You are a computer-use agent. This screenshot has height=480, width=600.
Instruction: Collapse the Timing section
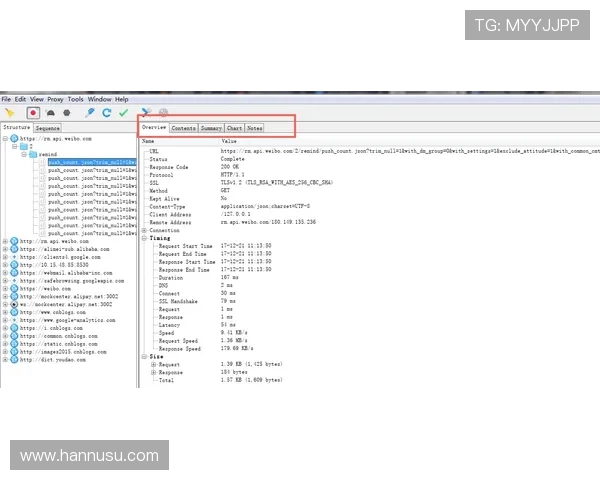pyautogui.click(x=144, y=238)
